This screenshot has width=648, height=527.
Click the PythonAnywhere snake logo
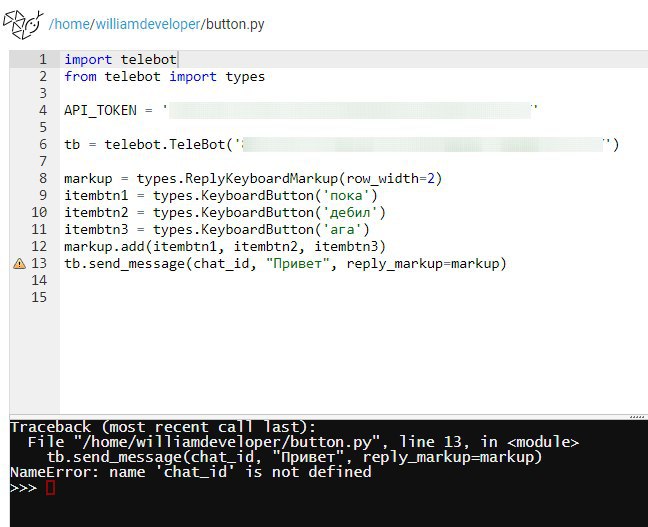[23, 24]
